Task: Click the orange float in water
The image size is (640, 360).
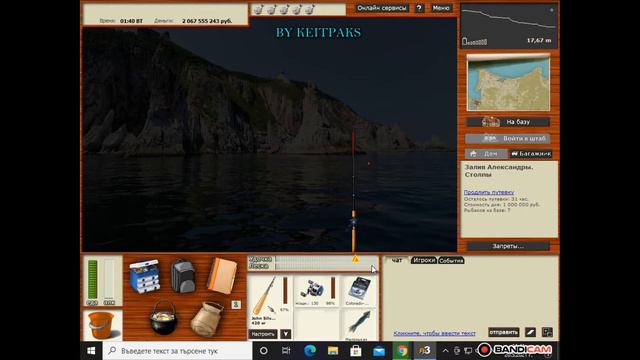Action: (369, 163)
